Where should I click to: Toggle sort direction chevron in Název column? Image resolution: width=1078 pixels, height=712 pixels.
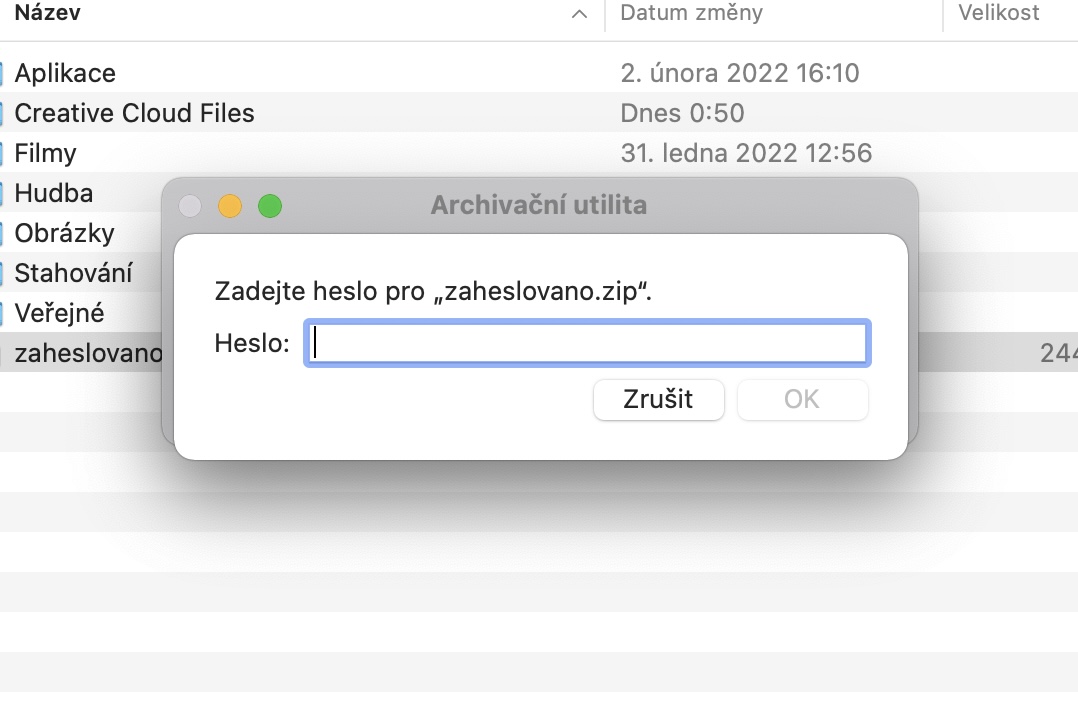pyautogui.click(x=579, y=14)
